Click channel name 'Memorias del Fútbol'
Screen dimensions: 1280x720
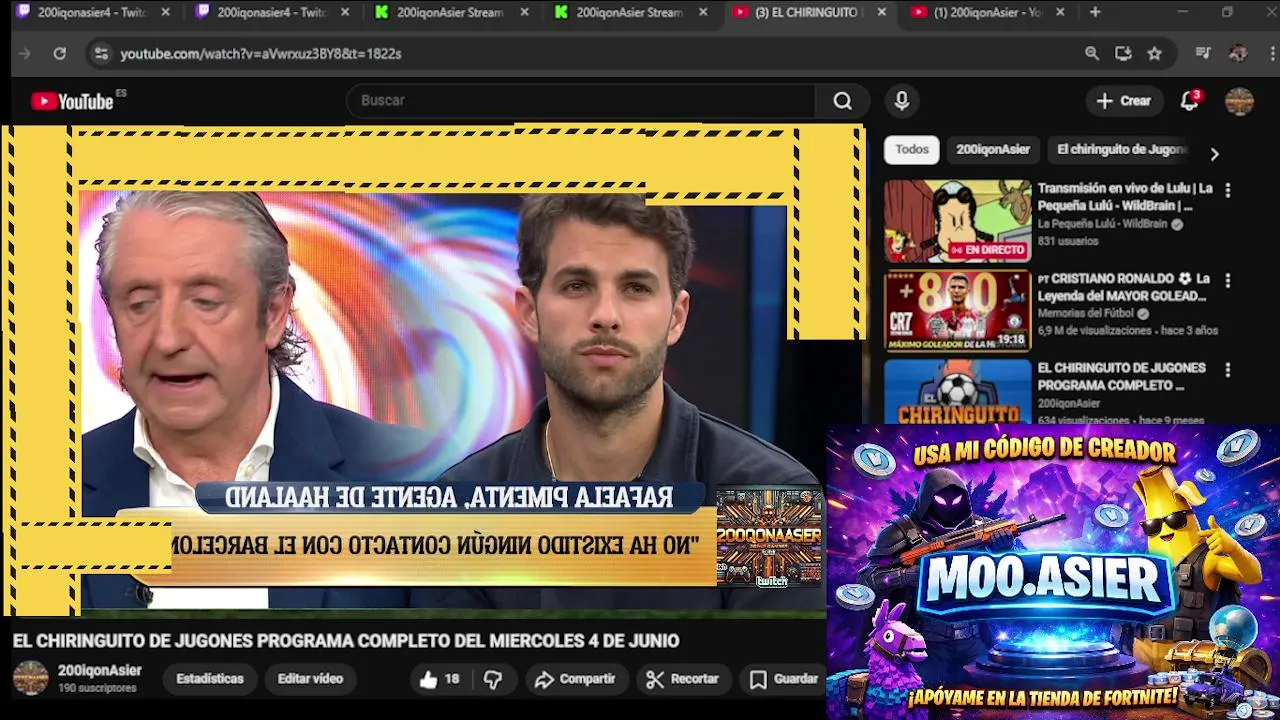pyautogui.click(x=1086, y=313)
